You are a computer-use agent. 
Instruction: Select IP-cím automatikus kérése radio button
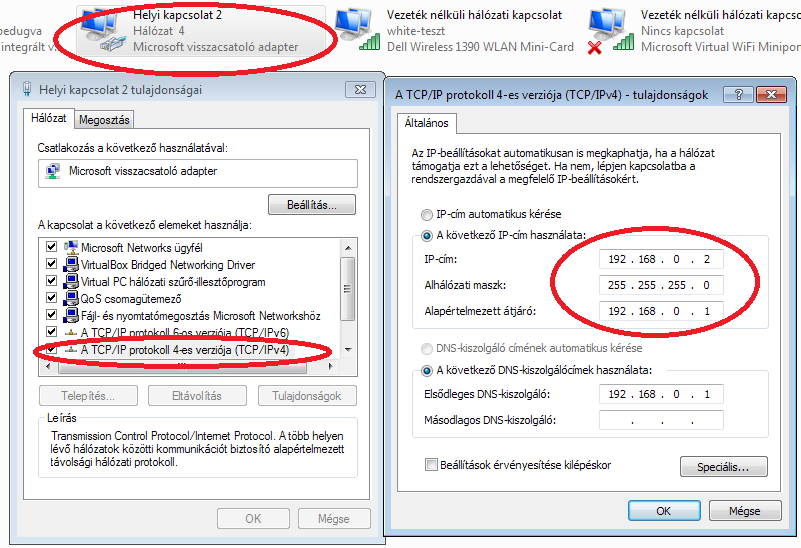426,215
